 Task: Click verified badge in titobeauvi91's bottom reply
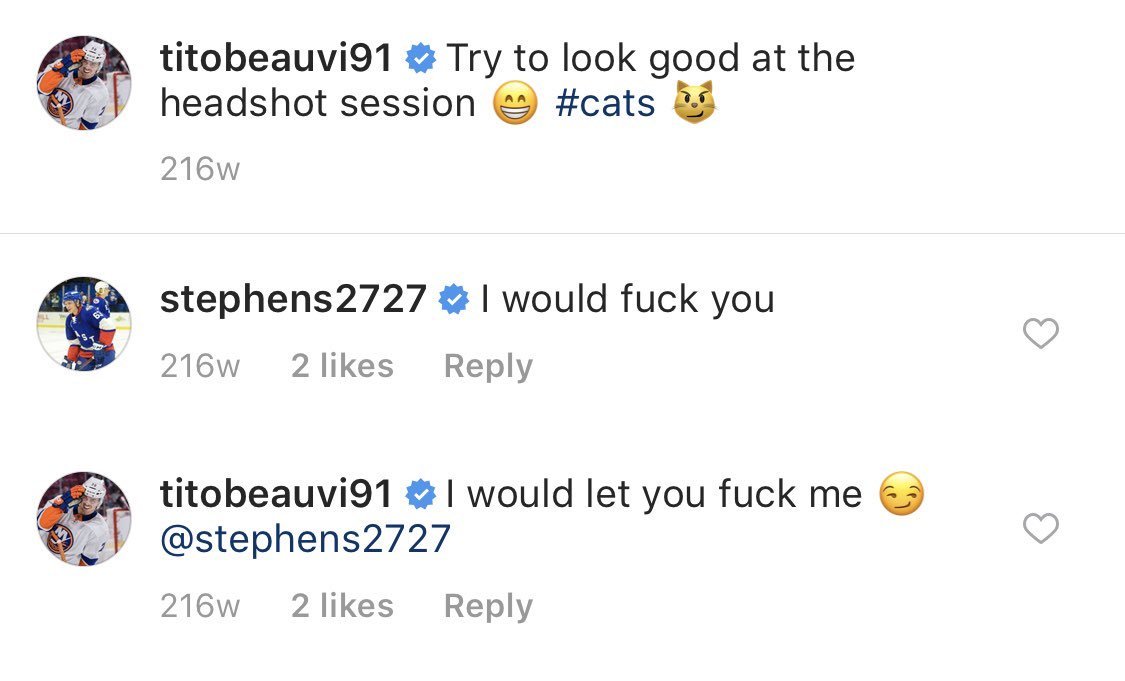tap(420, 493)
